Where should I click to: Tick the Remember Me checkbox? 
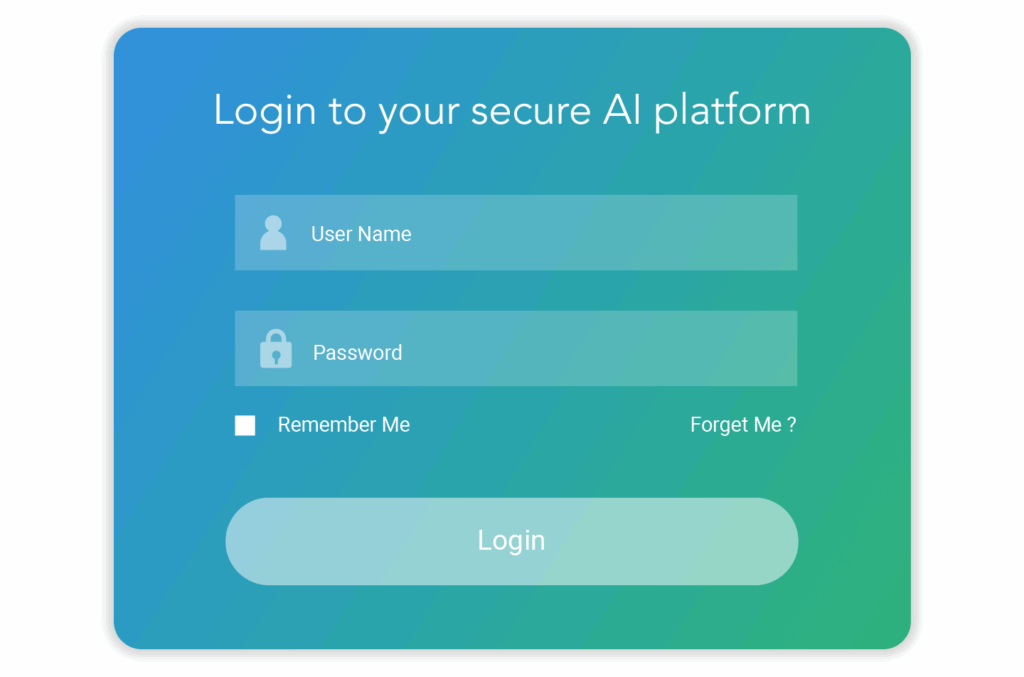coord(245,426)
